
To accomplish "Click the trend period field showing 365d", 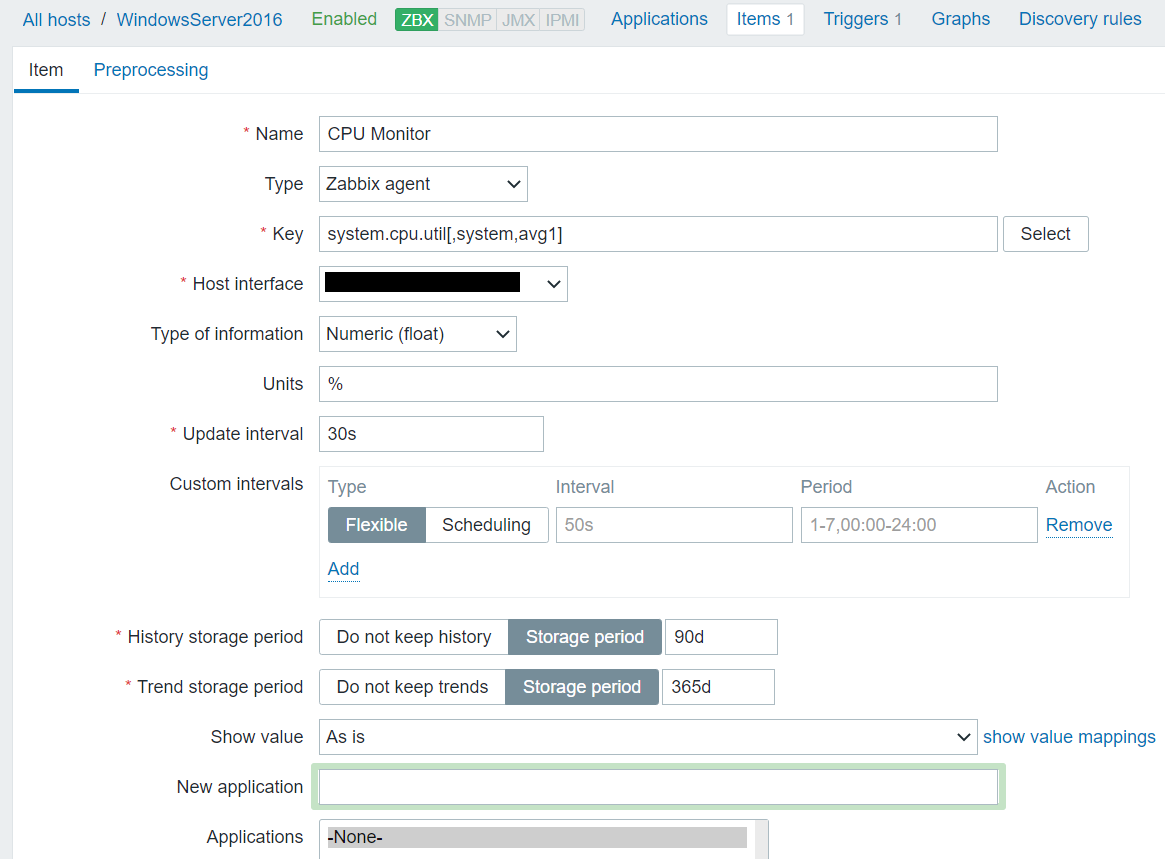I will [718, 687].
